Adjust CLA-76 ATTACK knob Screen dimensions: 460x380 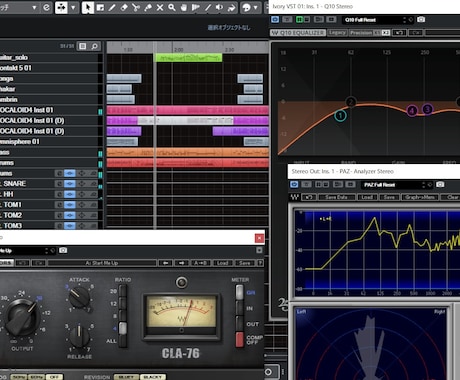click(79, 297)
